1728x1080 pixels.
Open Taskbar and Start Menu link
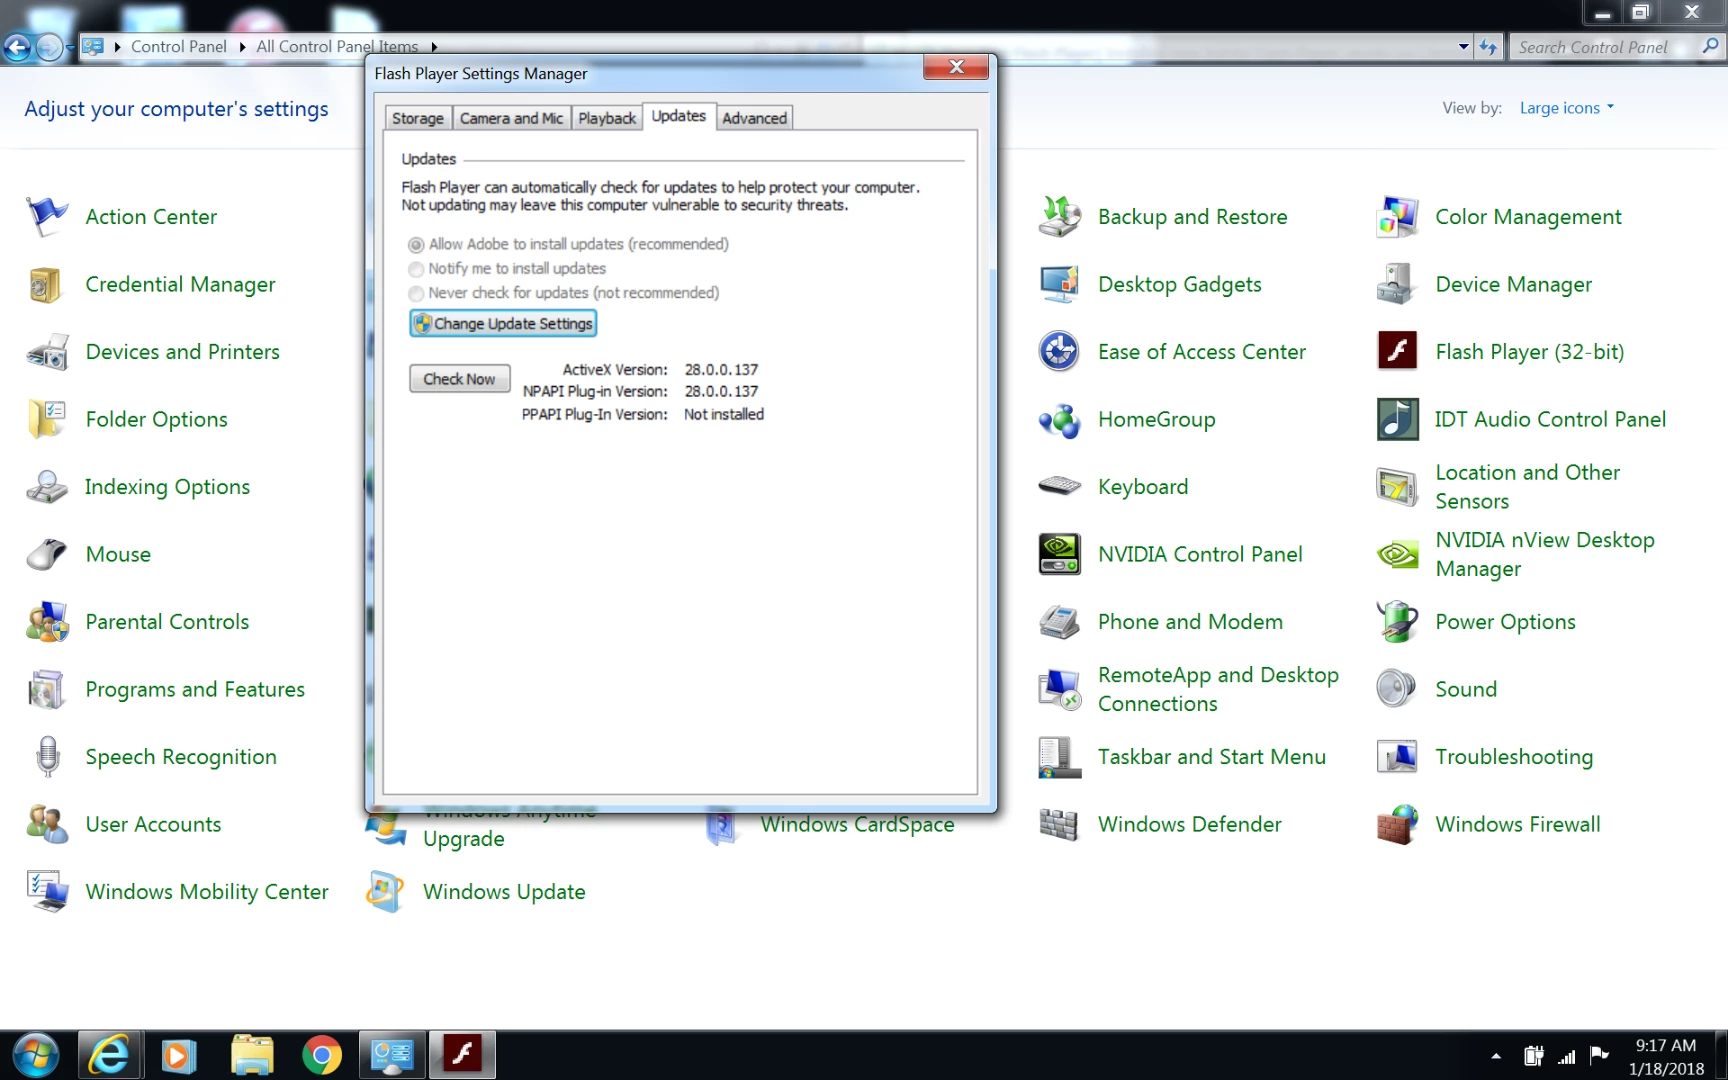pyautogui.click(x=1212, y=757)
